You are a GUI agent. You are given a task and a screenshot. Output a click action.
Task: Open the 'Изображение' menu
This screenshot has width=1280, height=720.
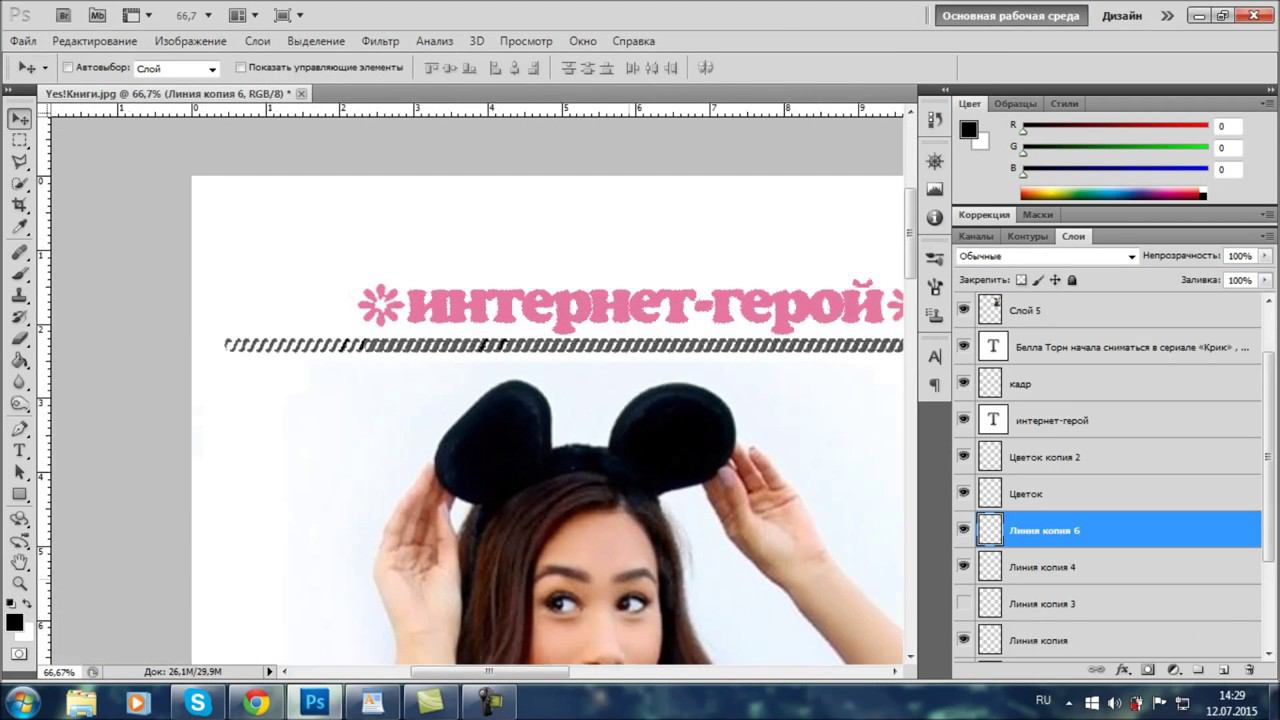click(189, 41)
